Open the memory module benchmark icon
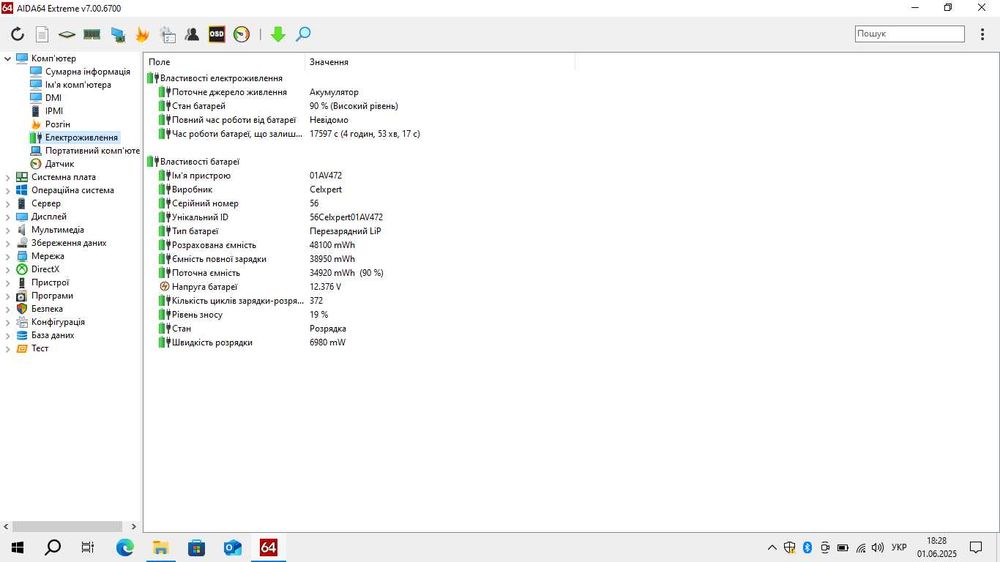The image size is (1000, 562). tap(92, 34)
